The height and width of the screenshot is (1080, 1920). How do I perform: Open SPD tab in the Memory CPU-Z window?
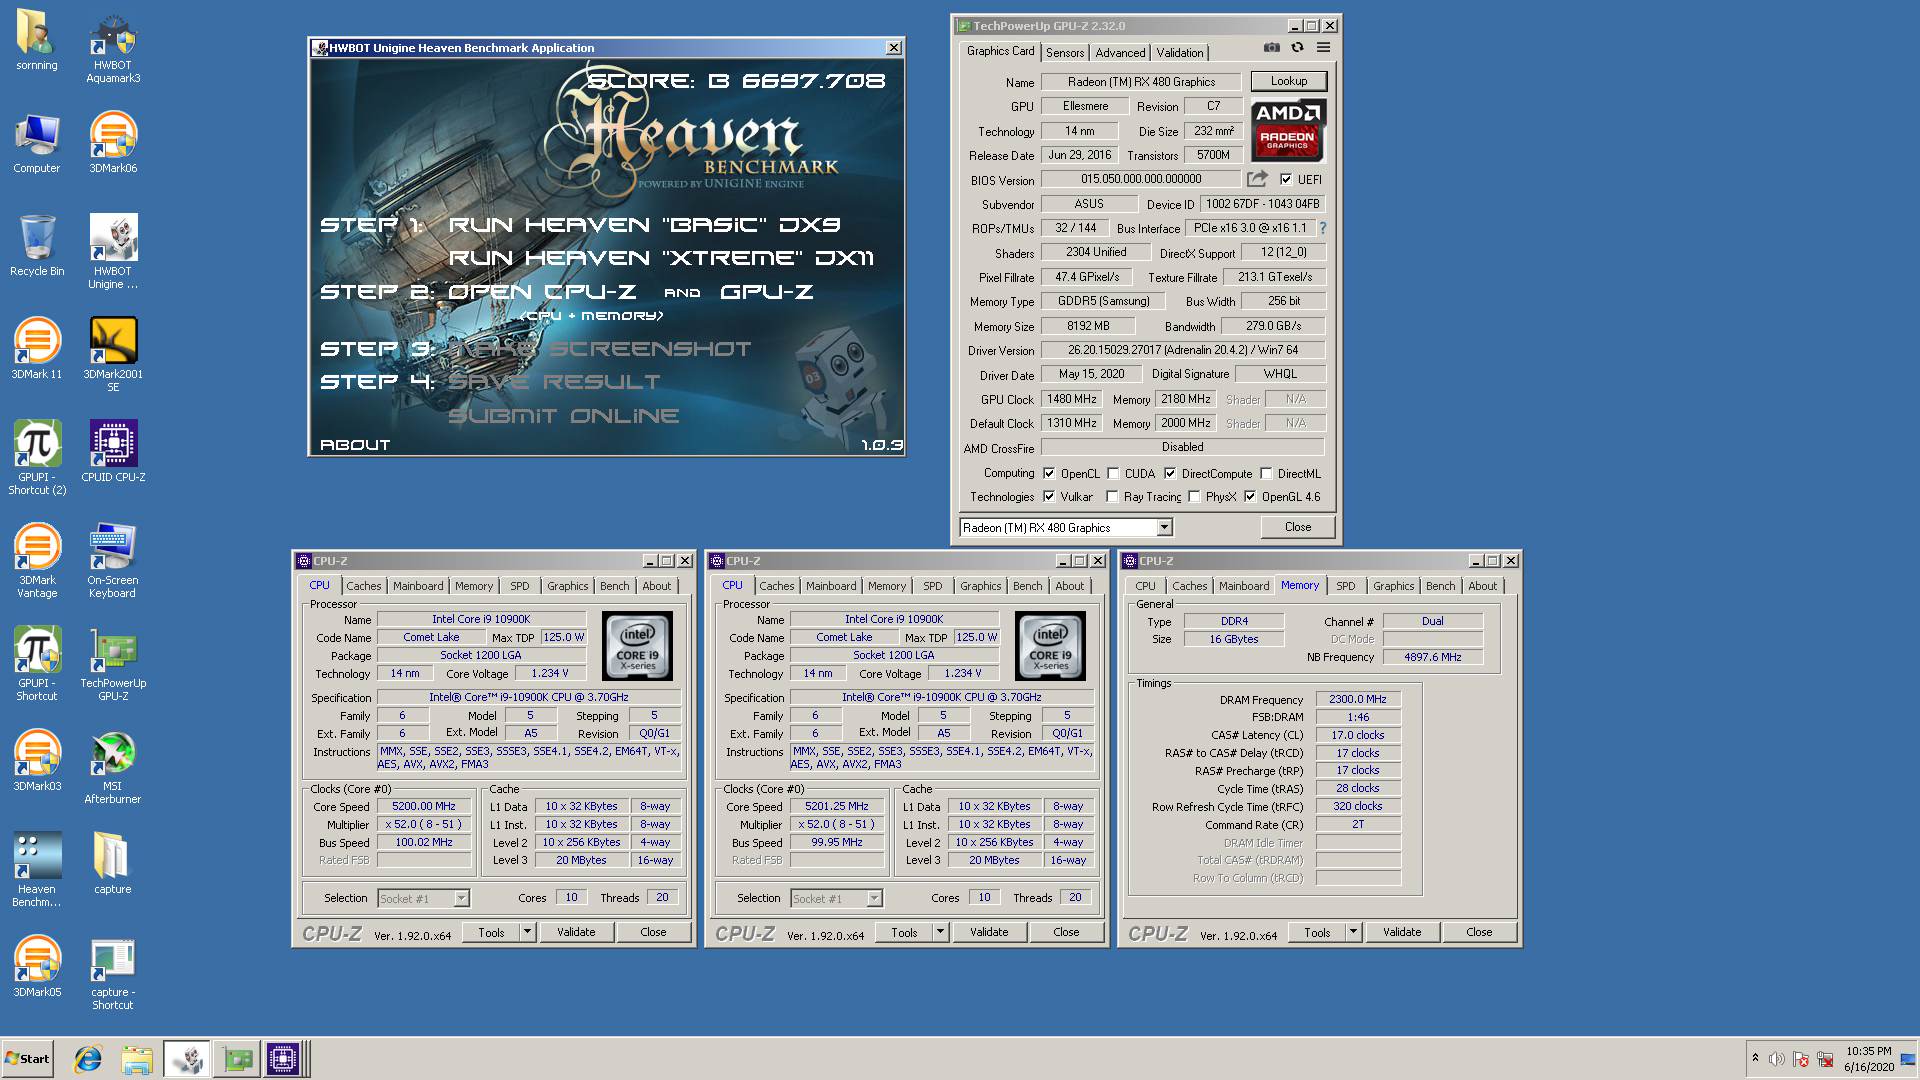[x=1346, y=586]
